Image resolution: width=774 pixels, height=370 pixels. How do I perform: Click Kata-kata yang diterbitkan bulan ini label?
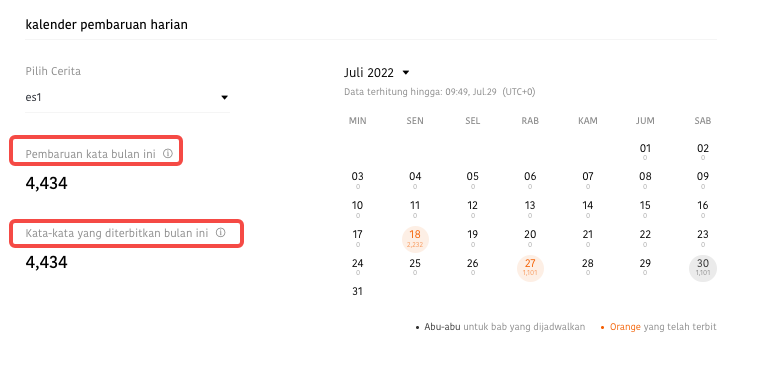[116, 233]
